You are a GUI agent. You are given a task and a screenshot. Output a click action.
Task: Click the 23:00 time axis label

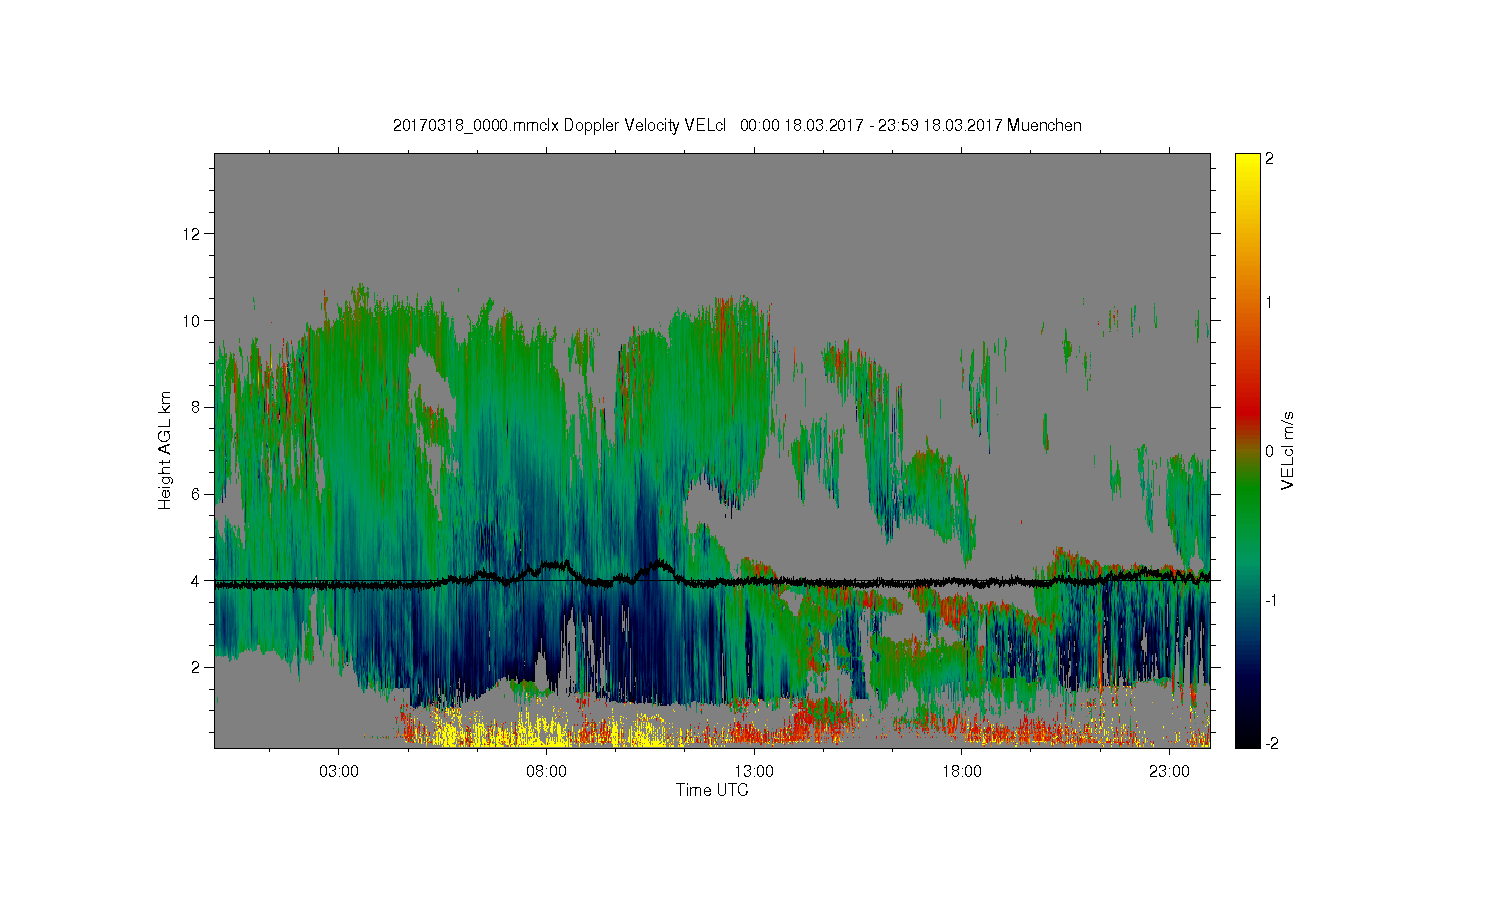[x=1169, y=772]
